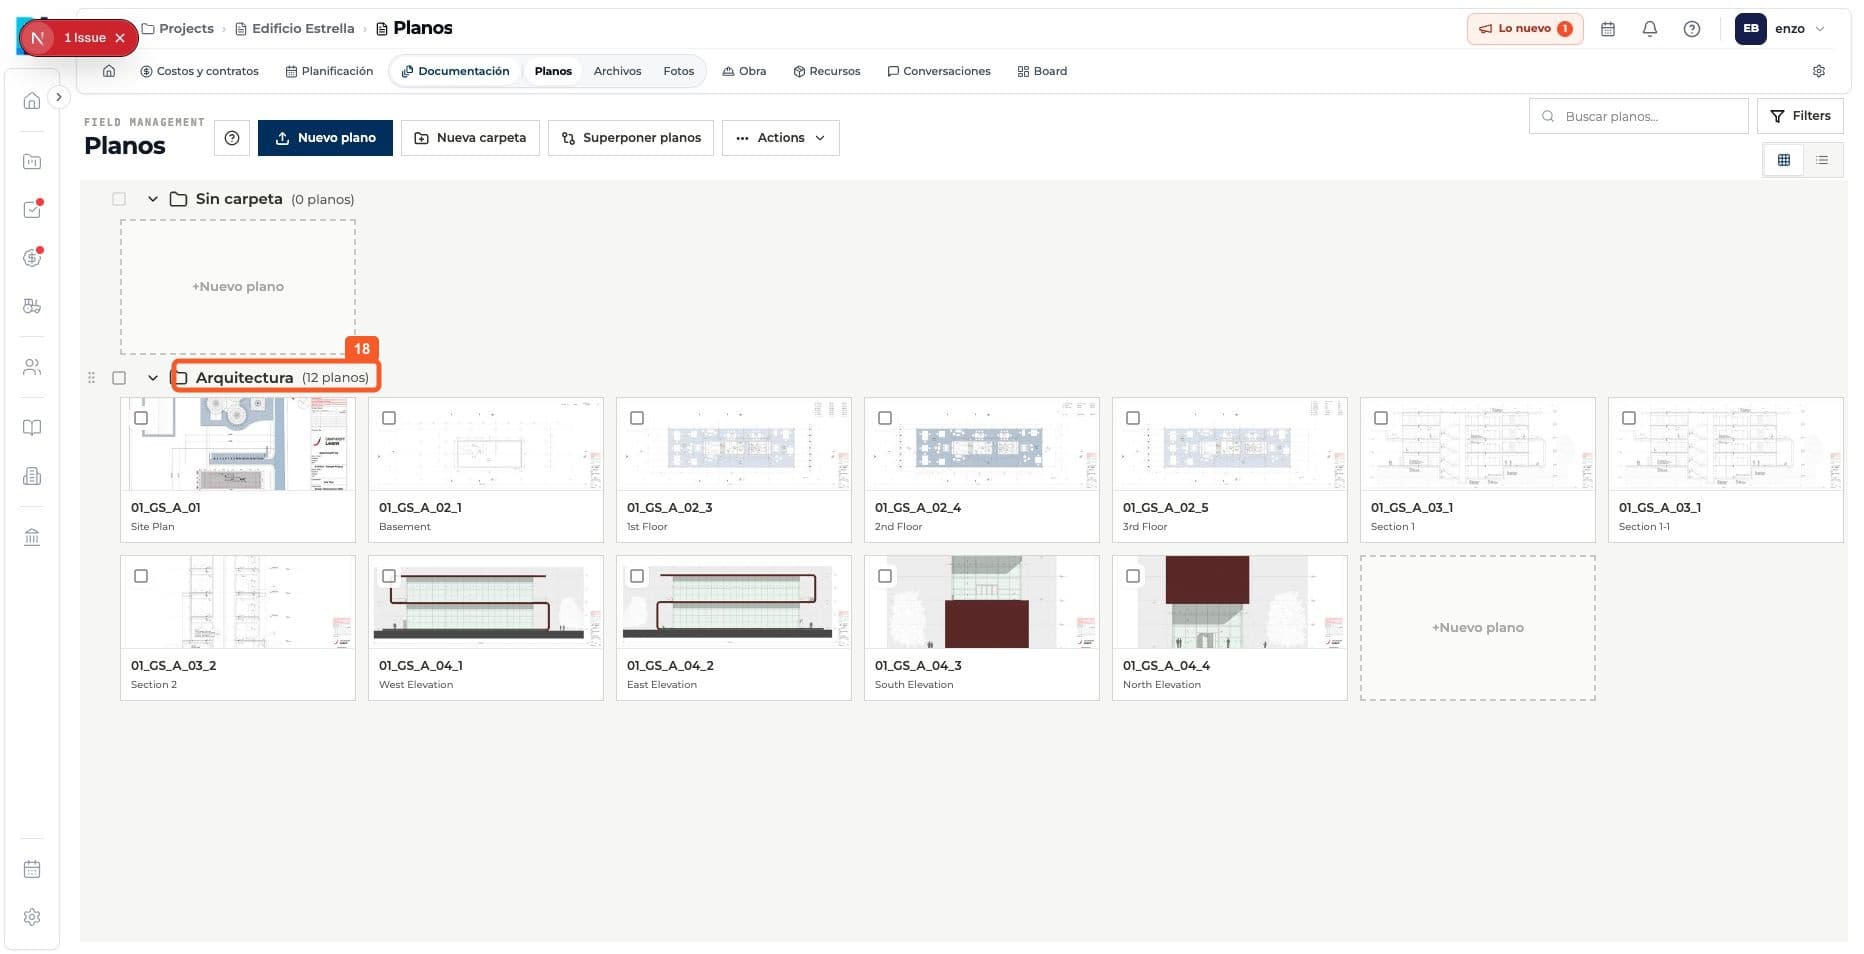Open the Archivos tab
This screenshot has width=1864, height=954.
click(617, 71)
